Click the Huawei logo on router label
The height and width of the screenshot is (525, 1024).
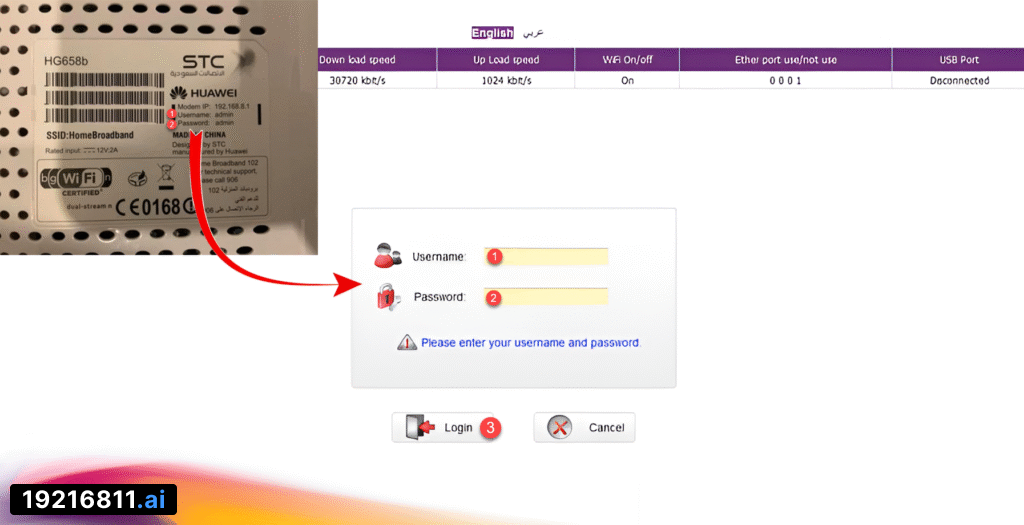coord(205,93)
